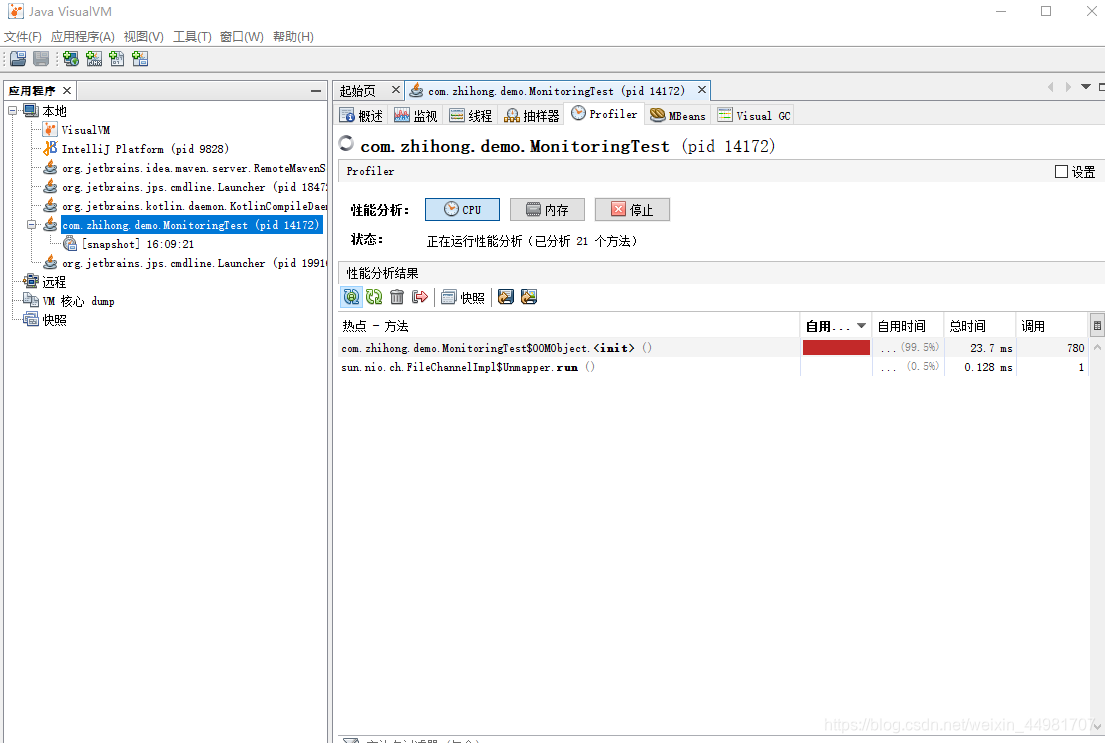Collapse the MonitoringTest pid 14172 node
Image resolution: width=1105 pixels, height=743 pixels.
click(32, 225)
